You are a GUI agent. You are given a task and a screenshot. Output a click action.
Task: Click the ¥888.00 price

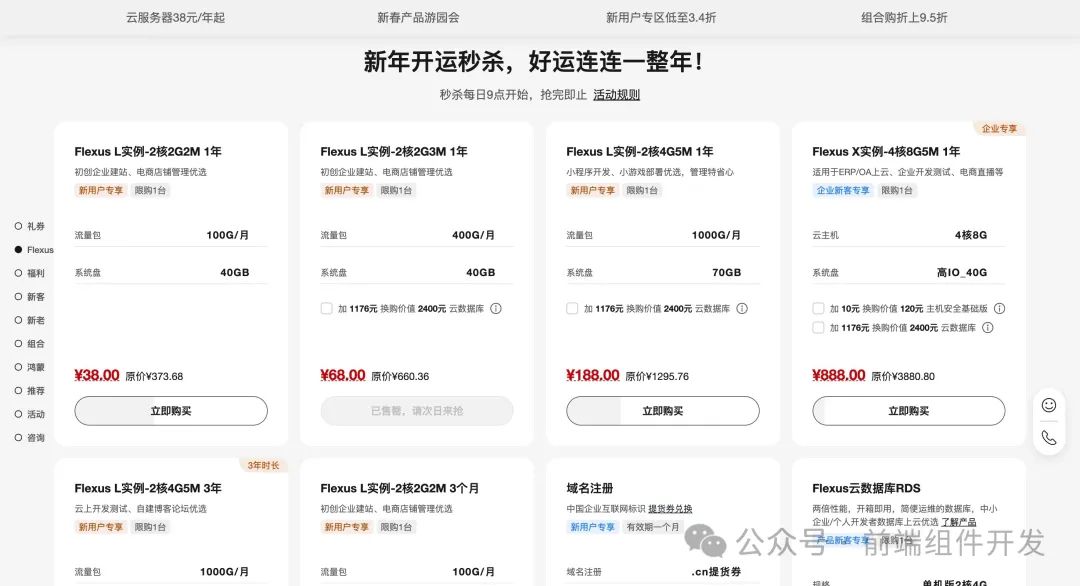point(839,375)
